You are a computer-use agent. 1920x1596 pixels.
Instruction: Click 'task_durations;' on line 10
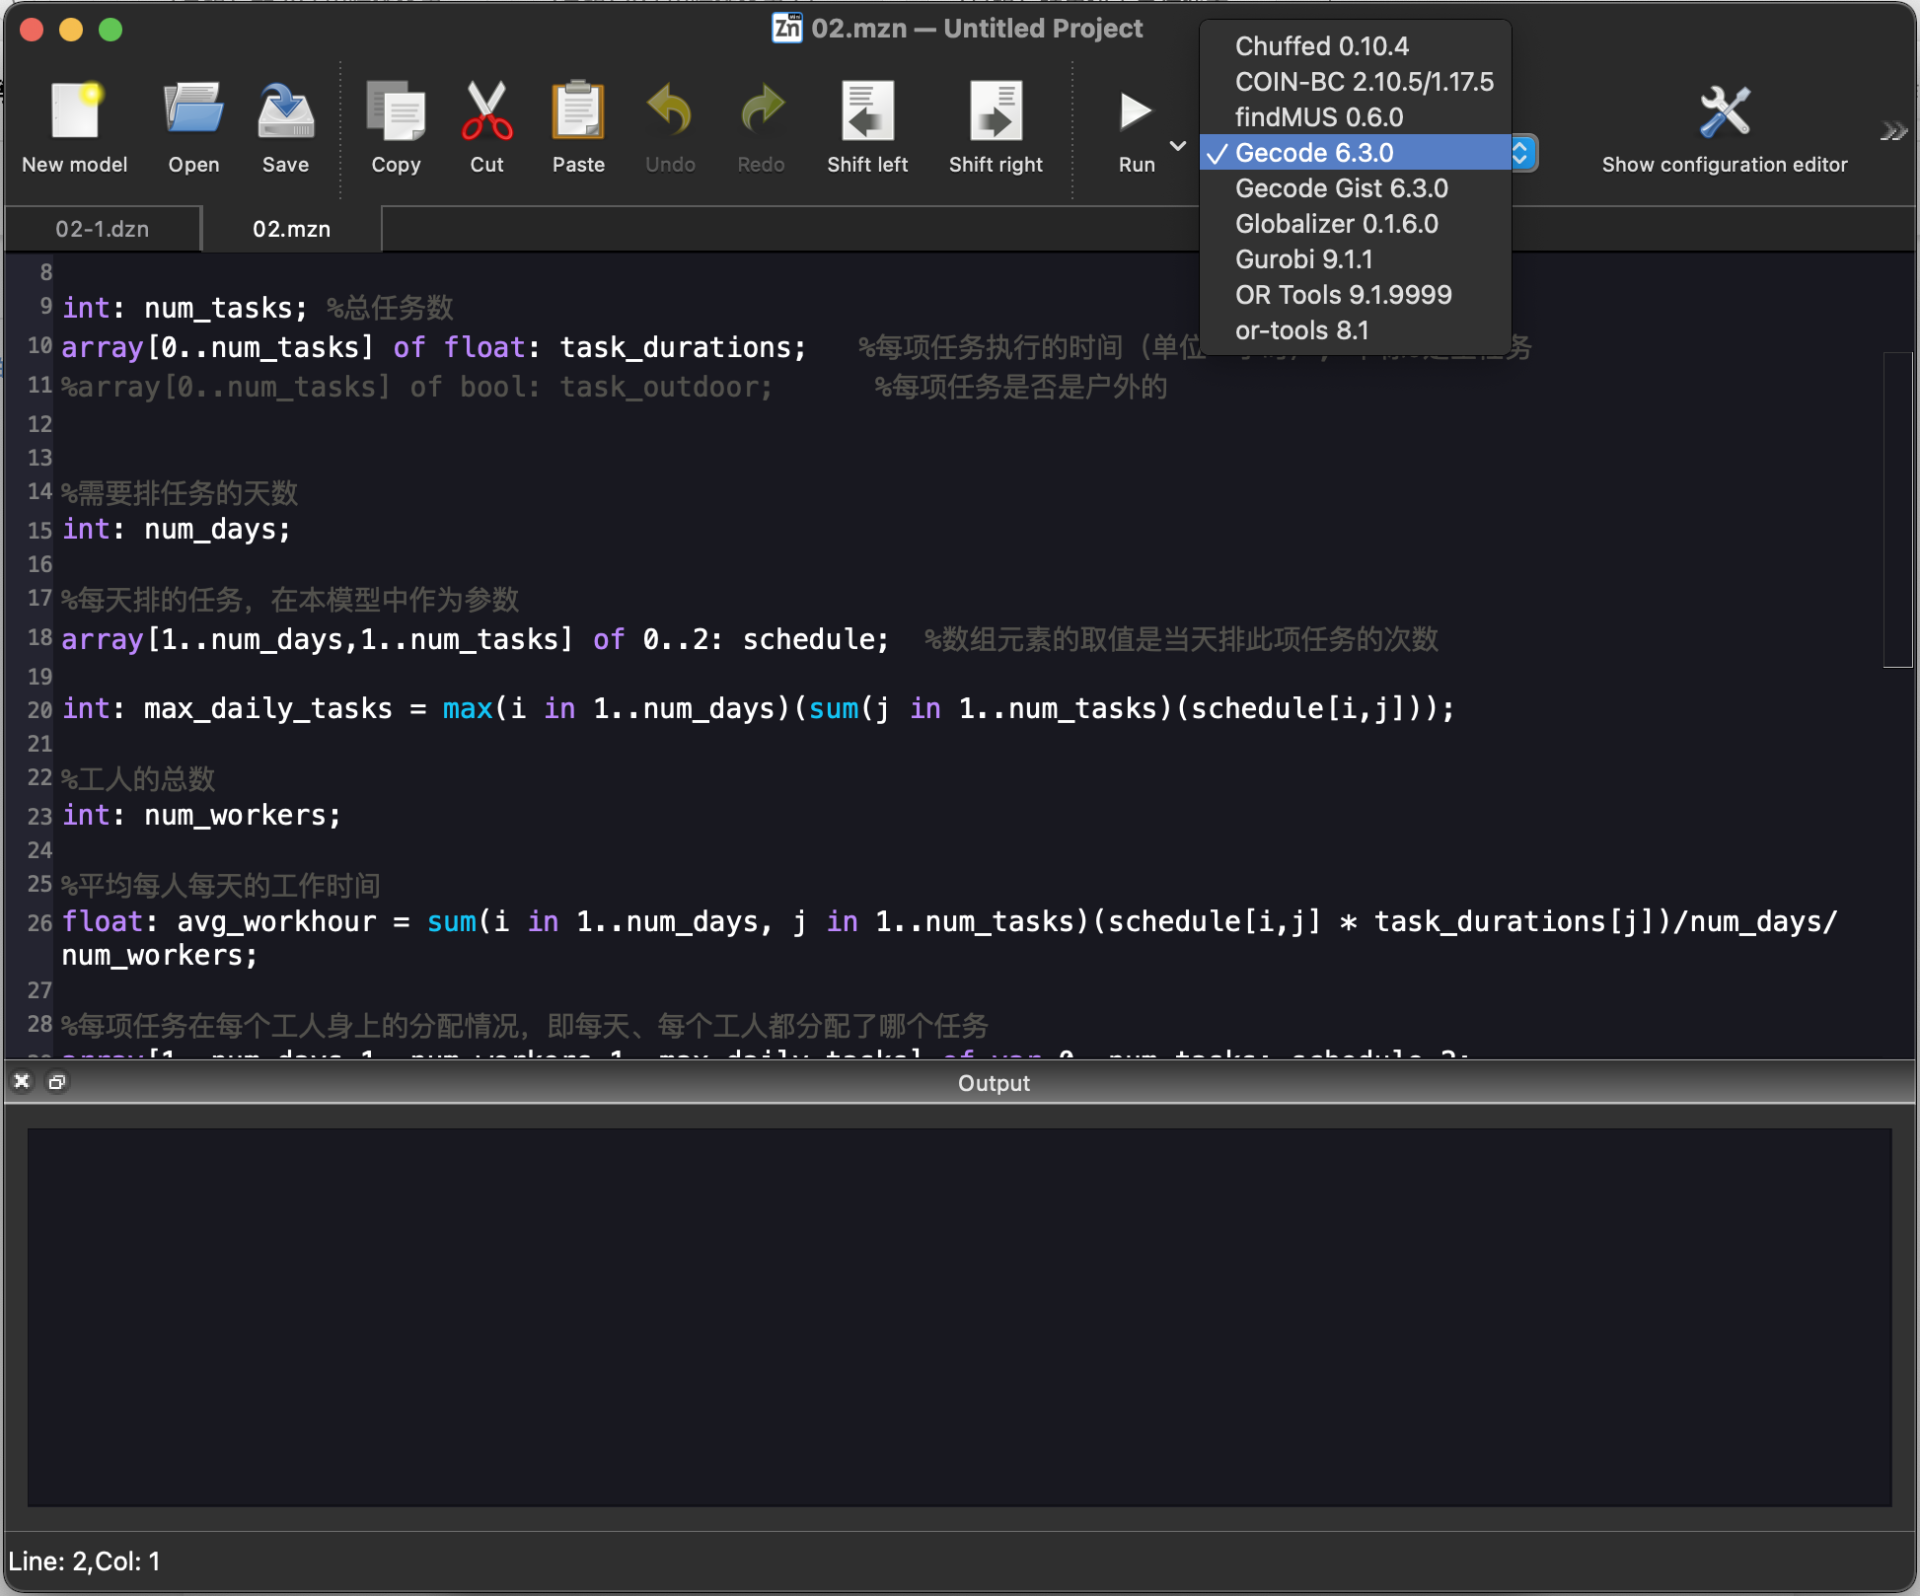point(683,347)
